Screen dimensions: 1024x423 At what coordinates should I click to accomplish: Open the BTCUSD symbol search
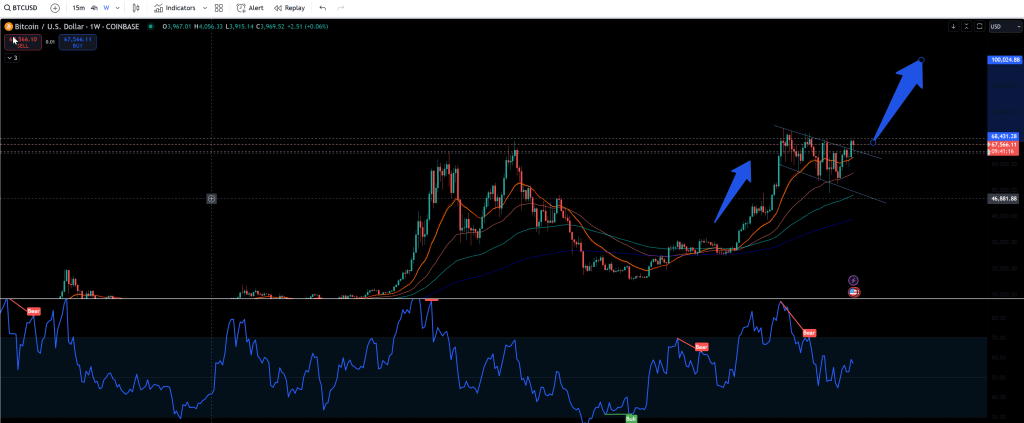(22, 8)
